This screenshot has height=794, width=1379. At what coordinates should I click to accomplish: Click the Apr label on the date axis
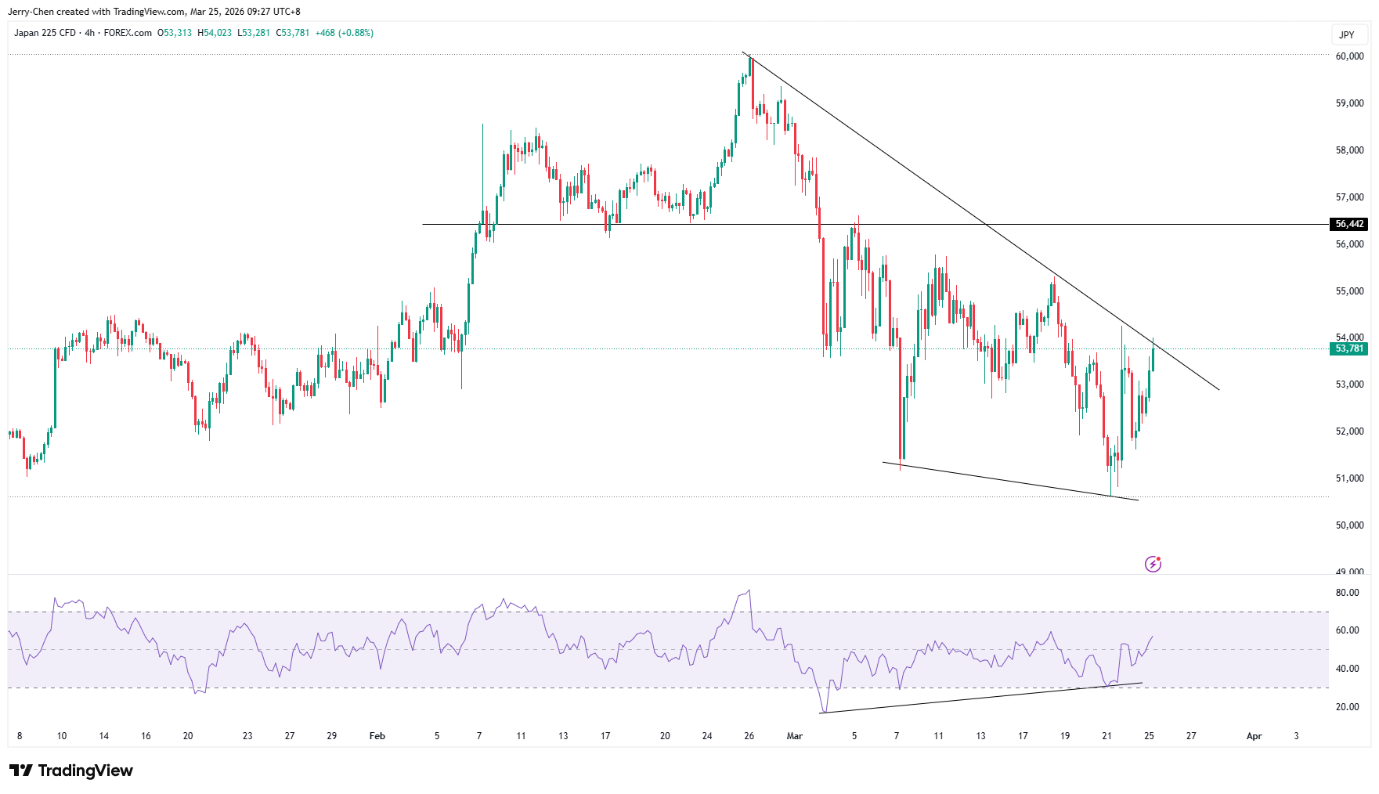click(1253, 735)
